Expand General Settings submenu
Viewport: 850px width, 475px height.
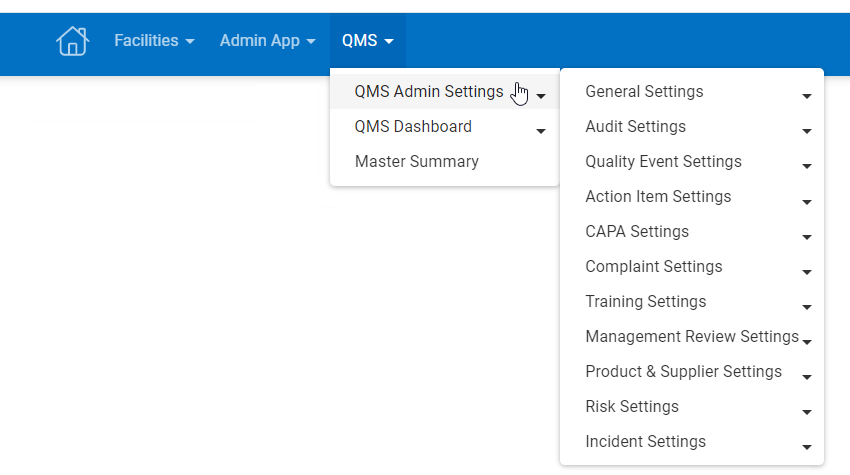tap(644, 92)
